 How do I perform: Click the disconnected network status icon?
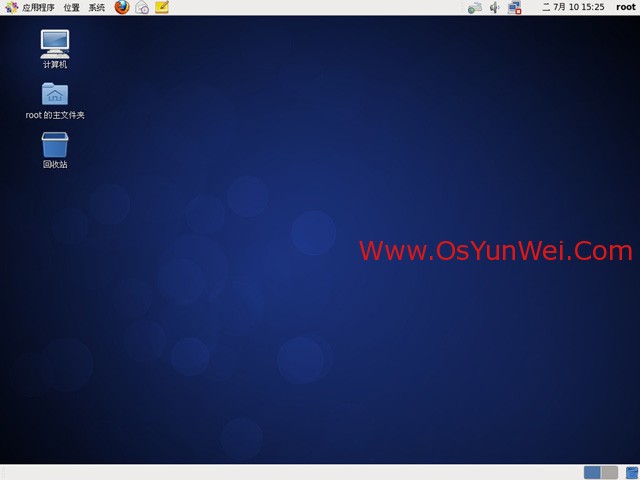pyautogui.click(x=515, y=7)
